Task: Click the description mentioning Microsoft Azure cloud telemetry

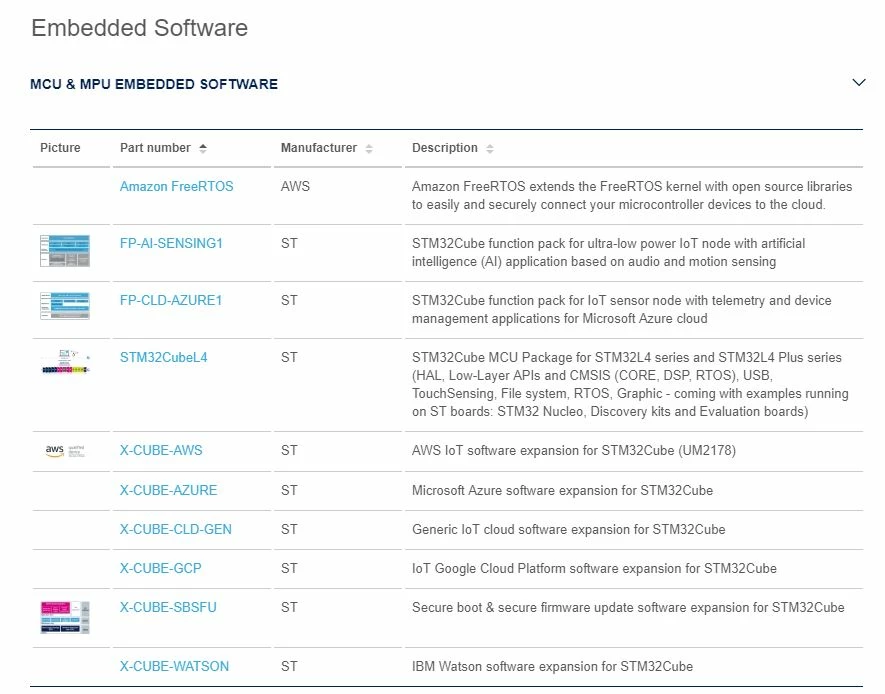Action: tap(621, 309)
